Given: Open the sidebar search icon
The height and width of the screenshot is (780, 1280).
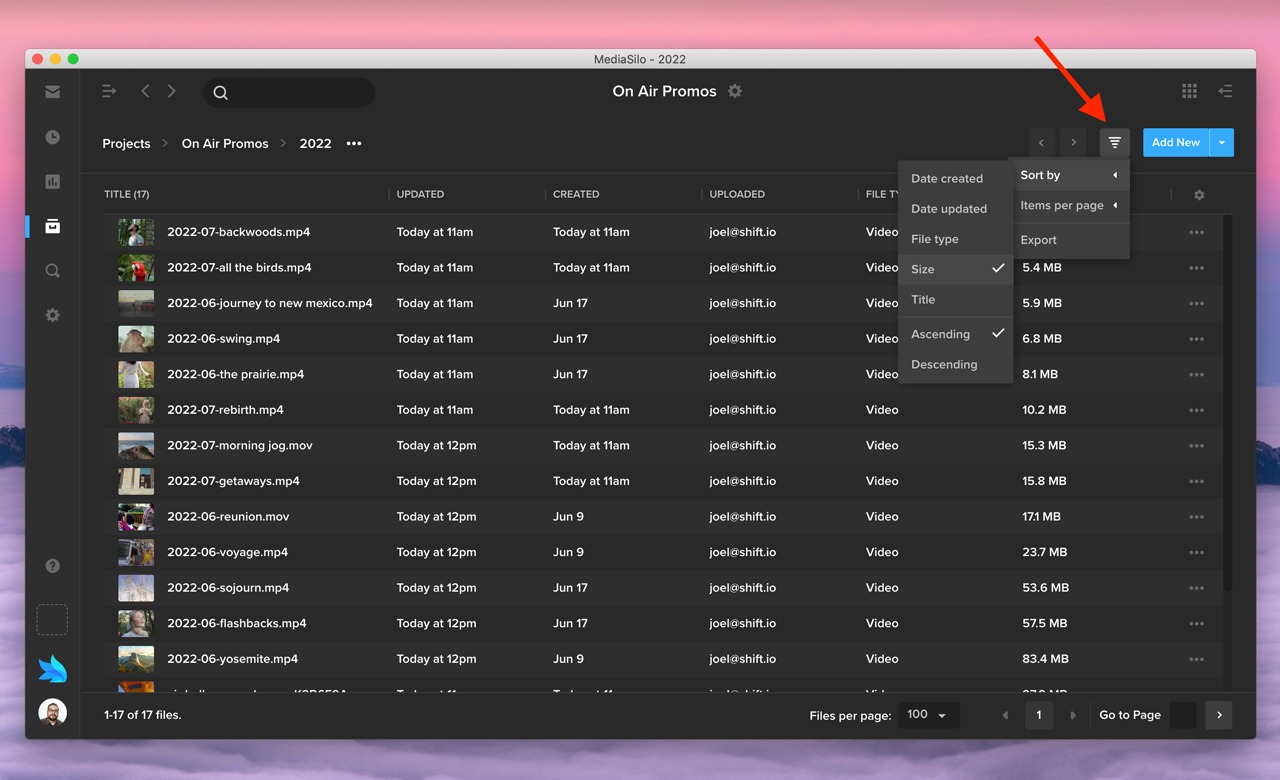Looking at the screenshot, I should pyautogui.click(x=53, y=271).
